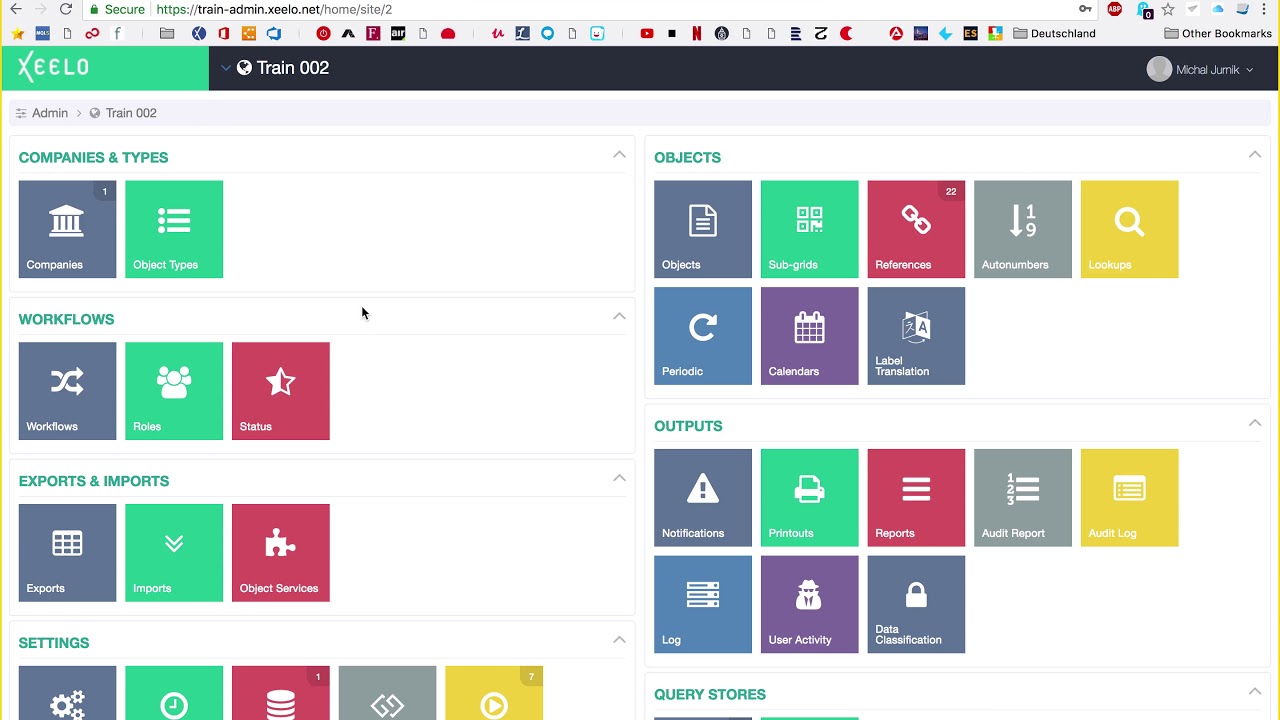Bookmark this page with the star icon
Image resolution: width=1280 pixels, height=720 pixels.
click(1168, 9)
